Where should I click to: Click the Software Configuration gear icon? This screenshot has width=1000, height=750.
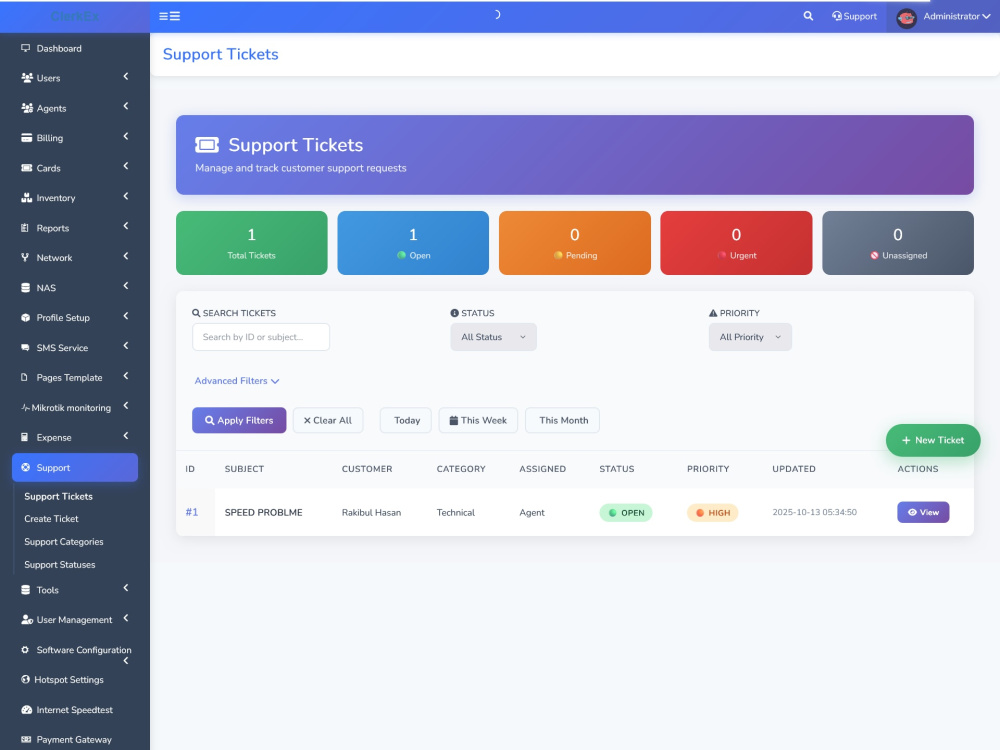coord(25,650)
